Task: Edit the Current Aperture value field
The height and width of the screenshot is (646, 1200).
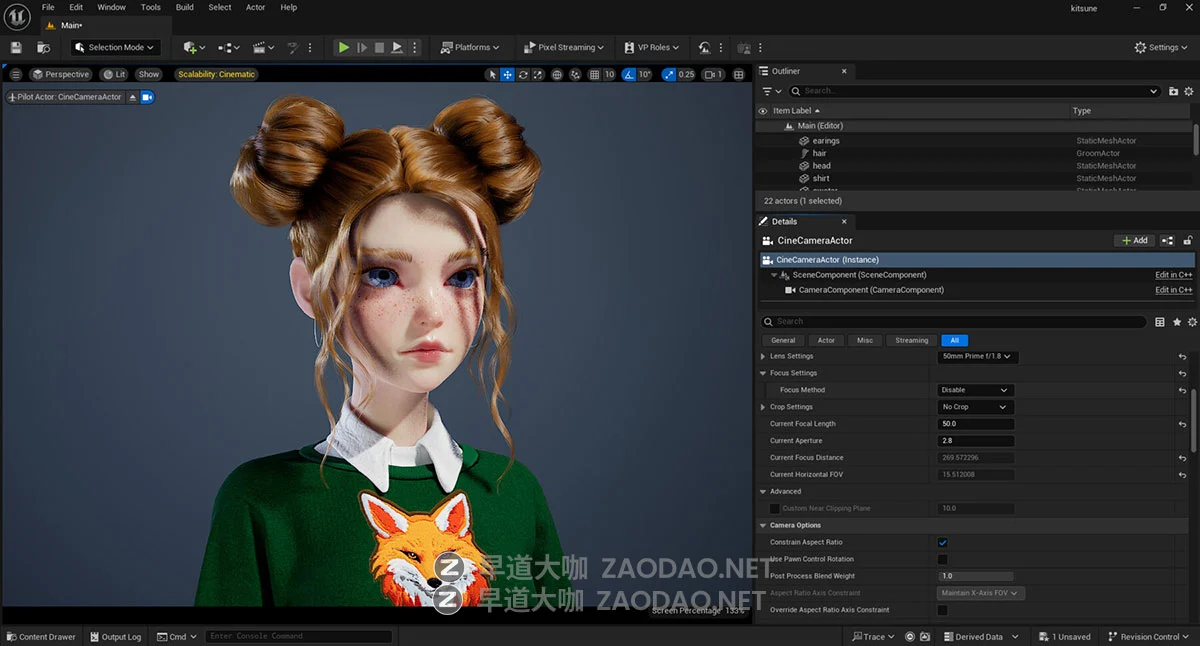Action: [975, 440]
